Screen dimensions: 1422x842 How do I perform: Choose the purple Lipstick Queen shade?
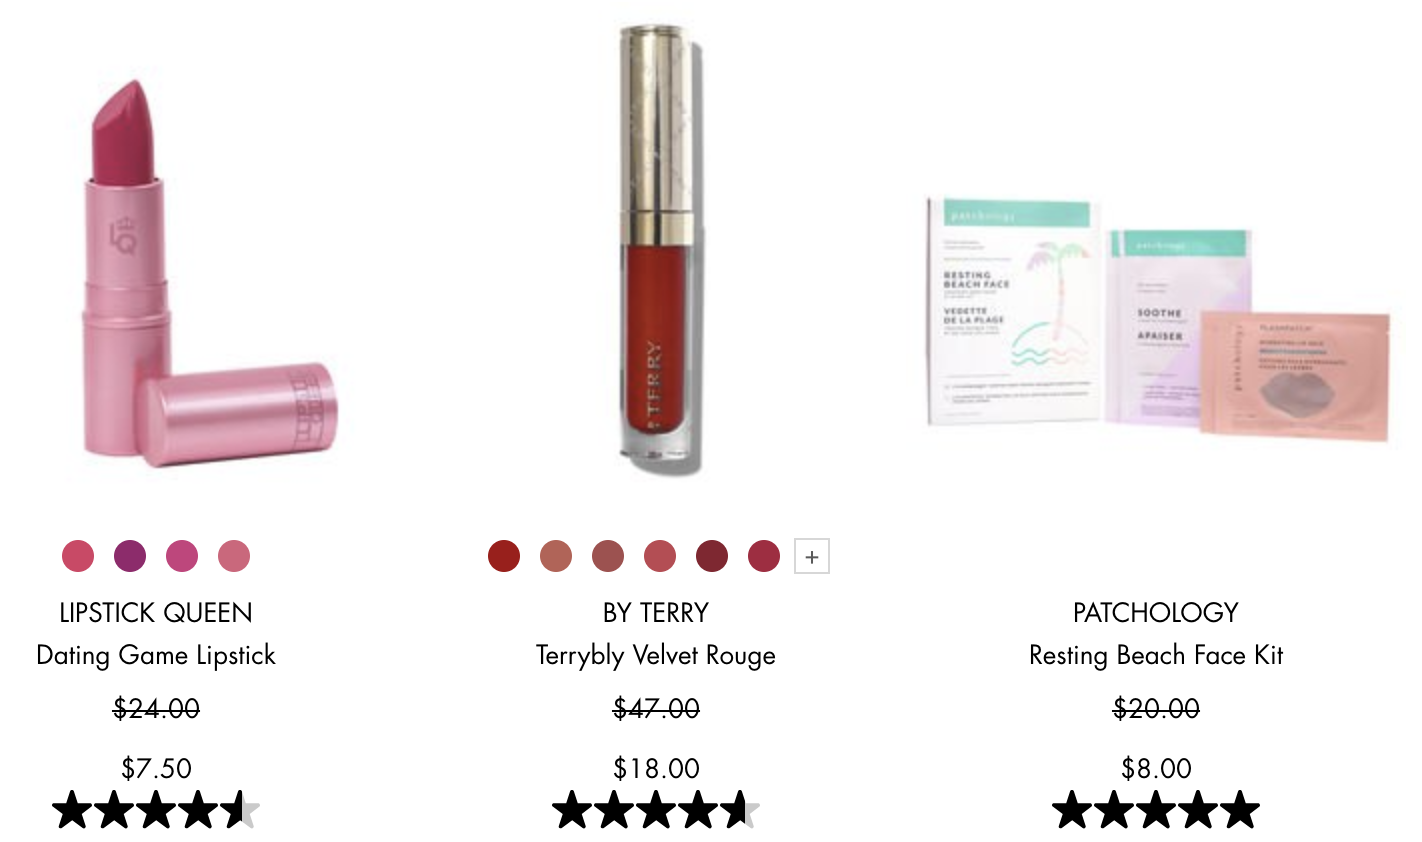pos(130,555)
